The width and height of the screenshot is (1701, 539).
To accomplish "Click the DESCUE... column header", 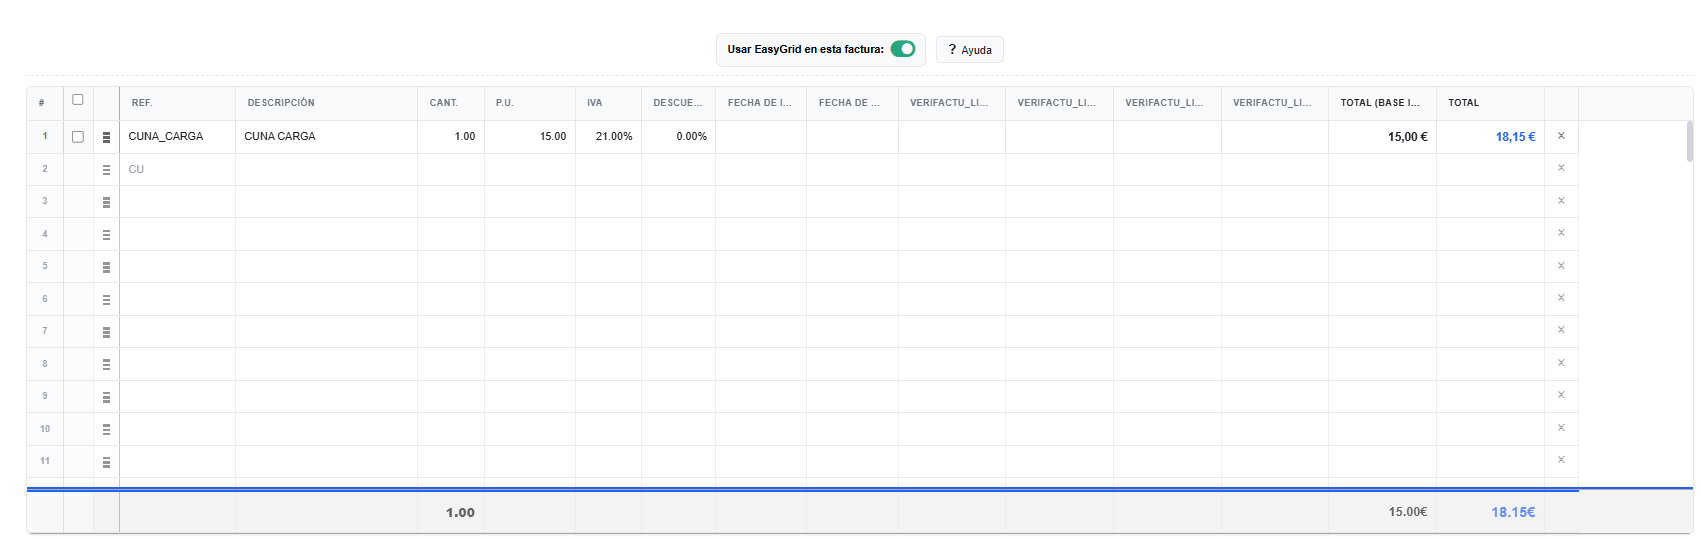I will coord(678,103).
